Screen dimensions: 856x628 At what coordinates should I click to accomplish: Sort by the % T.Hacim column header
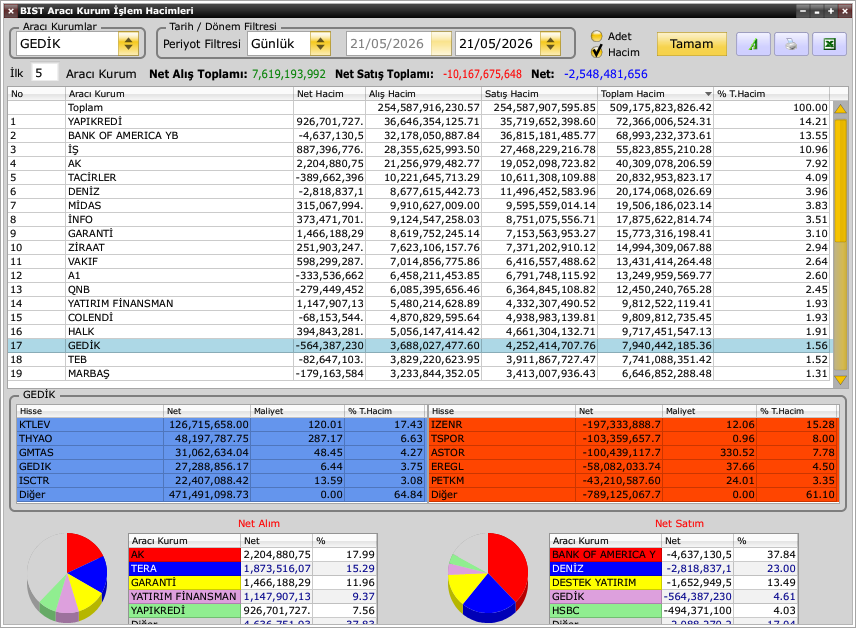coord(771,93)
